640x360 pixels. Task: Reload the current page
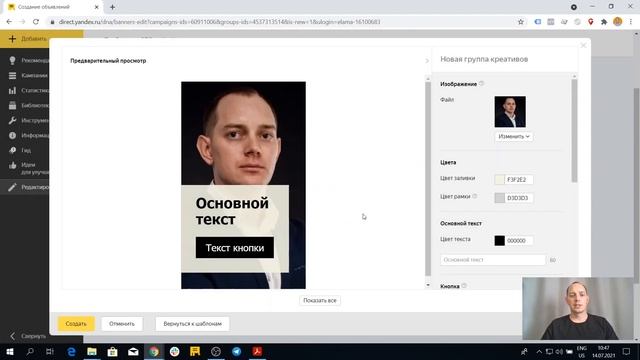pos(36,22)
